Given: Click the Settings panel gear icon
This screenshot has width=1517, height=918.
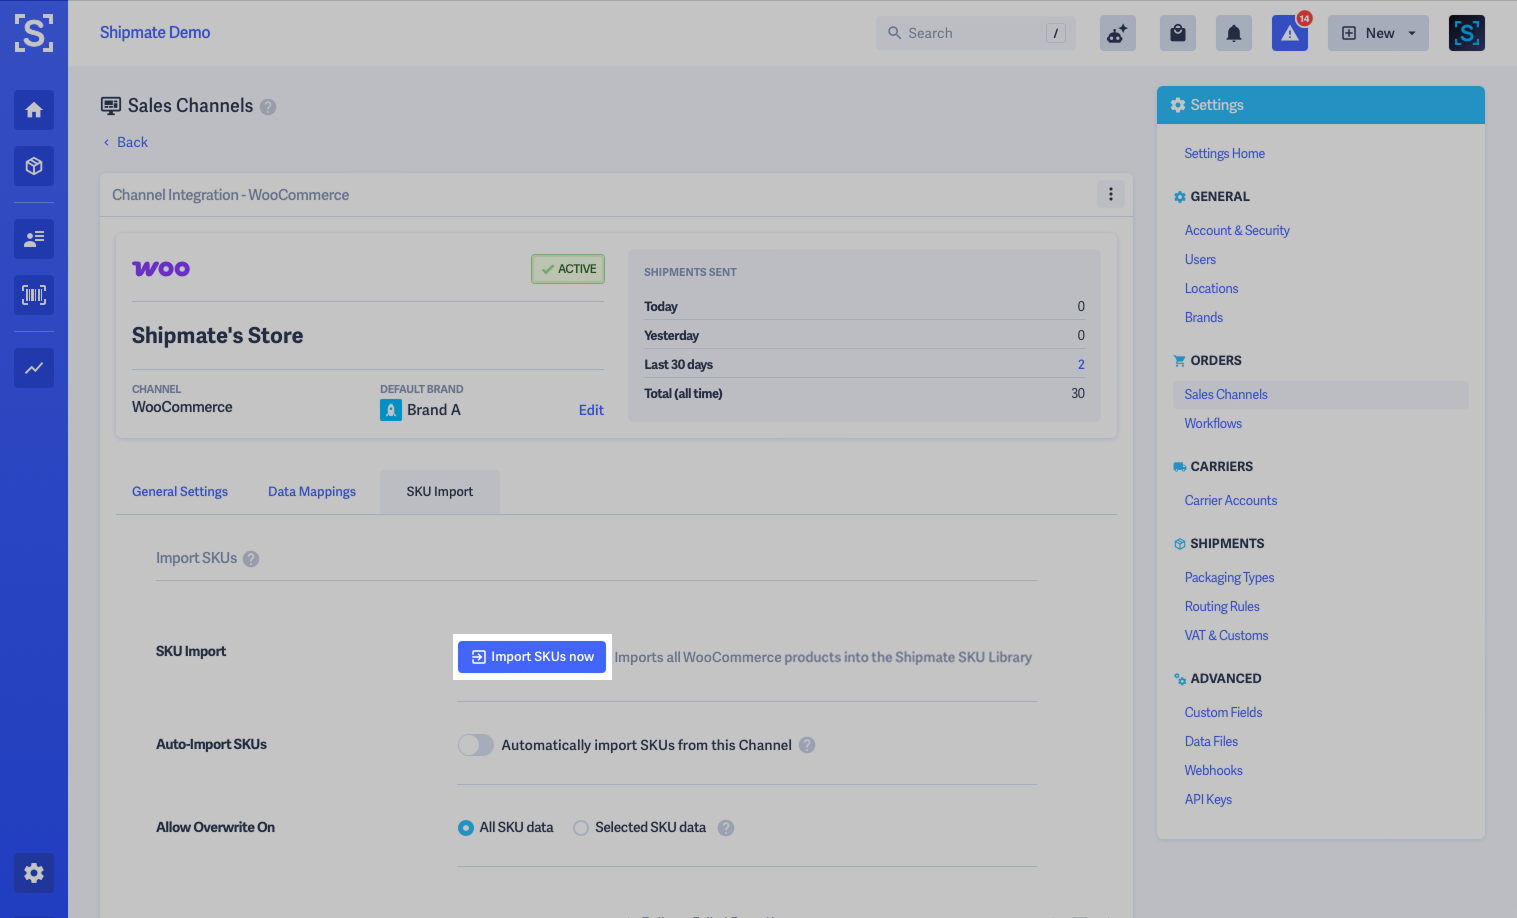Looking at the screenshot, I should (x=1178, y=105).
